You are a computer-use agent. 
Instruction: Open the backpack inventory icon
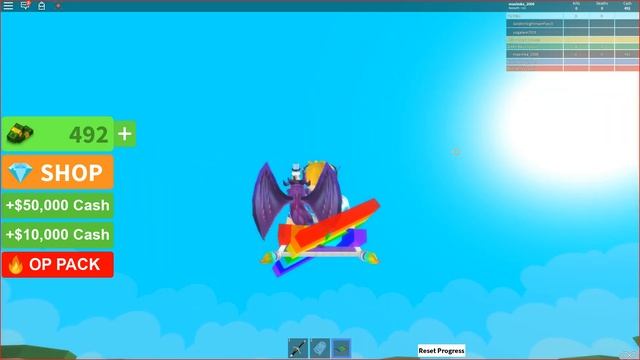click(x=42, y=6)
